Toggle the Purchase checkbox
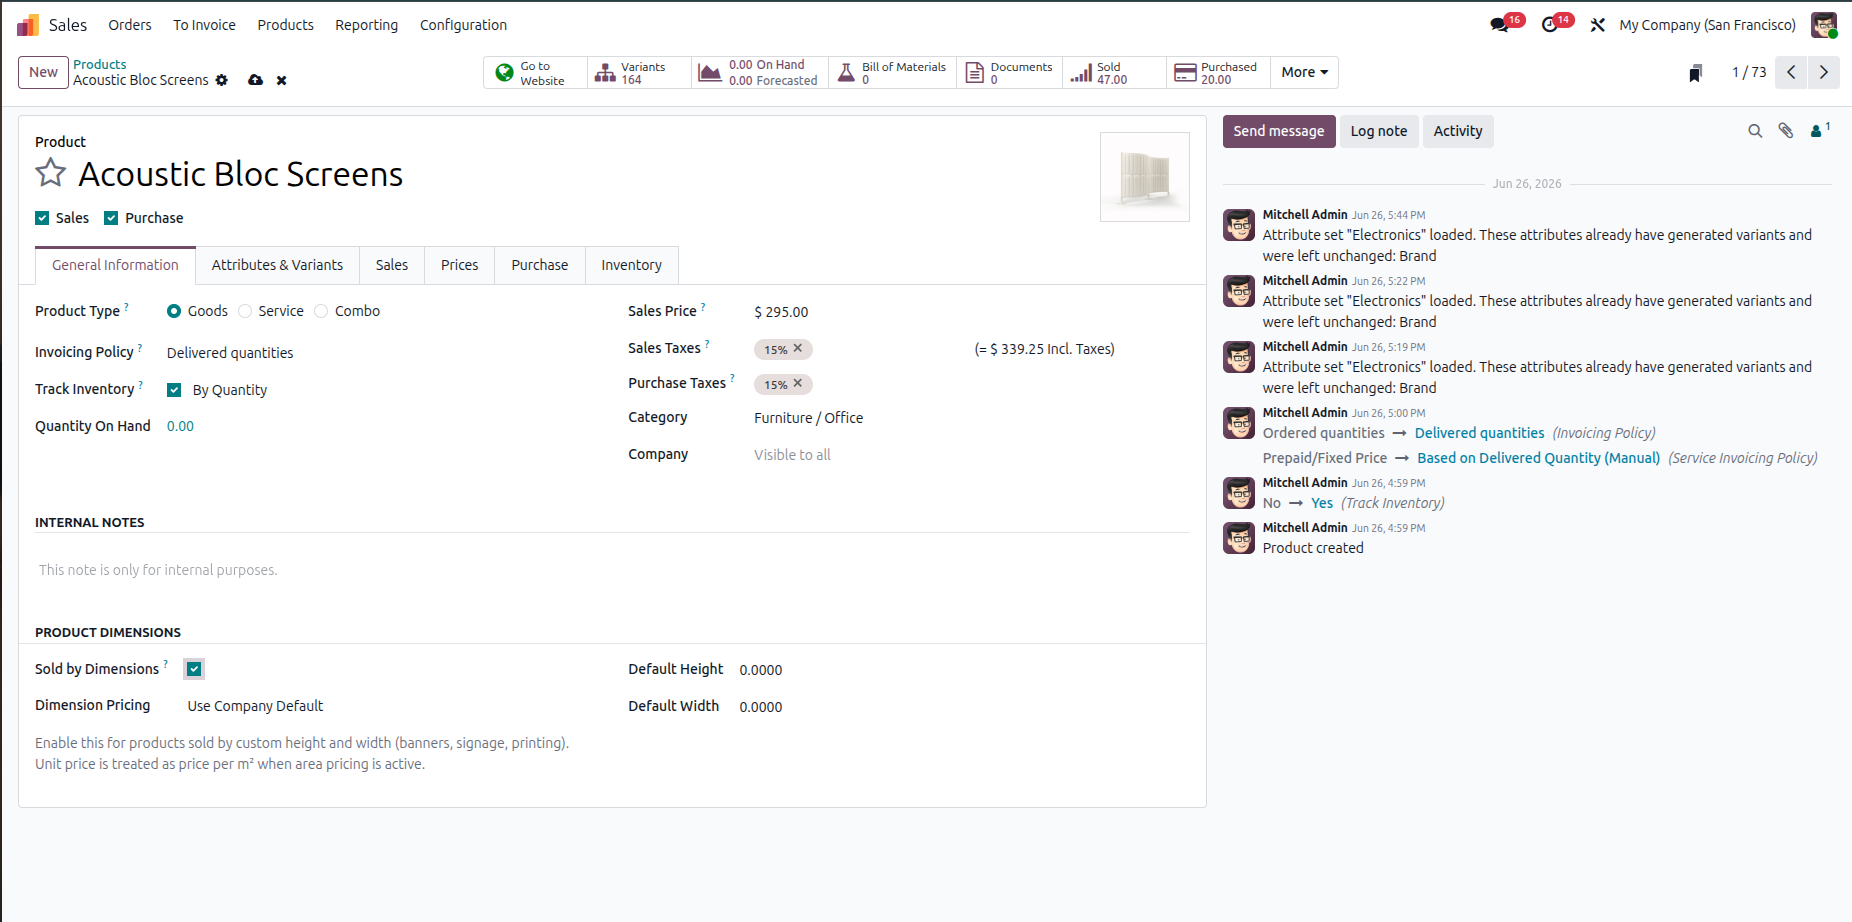 pos(111,218)
